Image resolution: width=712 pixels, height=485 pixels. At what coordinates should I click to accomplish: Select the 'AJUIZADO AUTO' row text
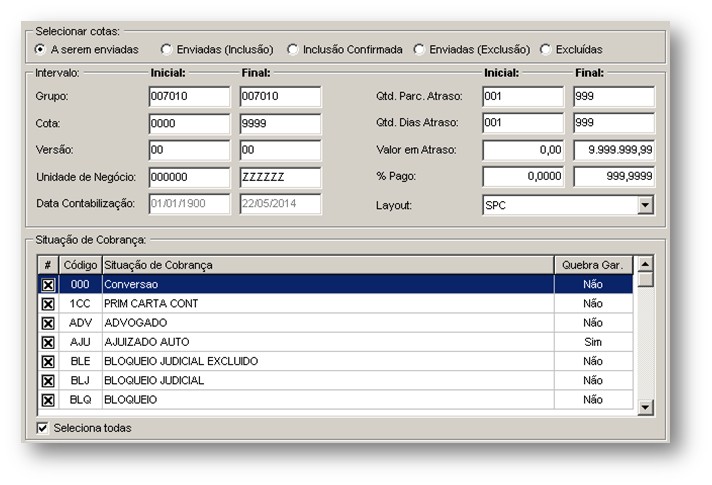tap(147, 341)
